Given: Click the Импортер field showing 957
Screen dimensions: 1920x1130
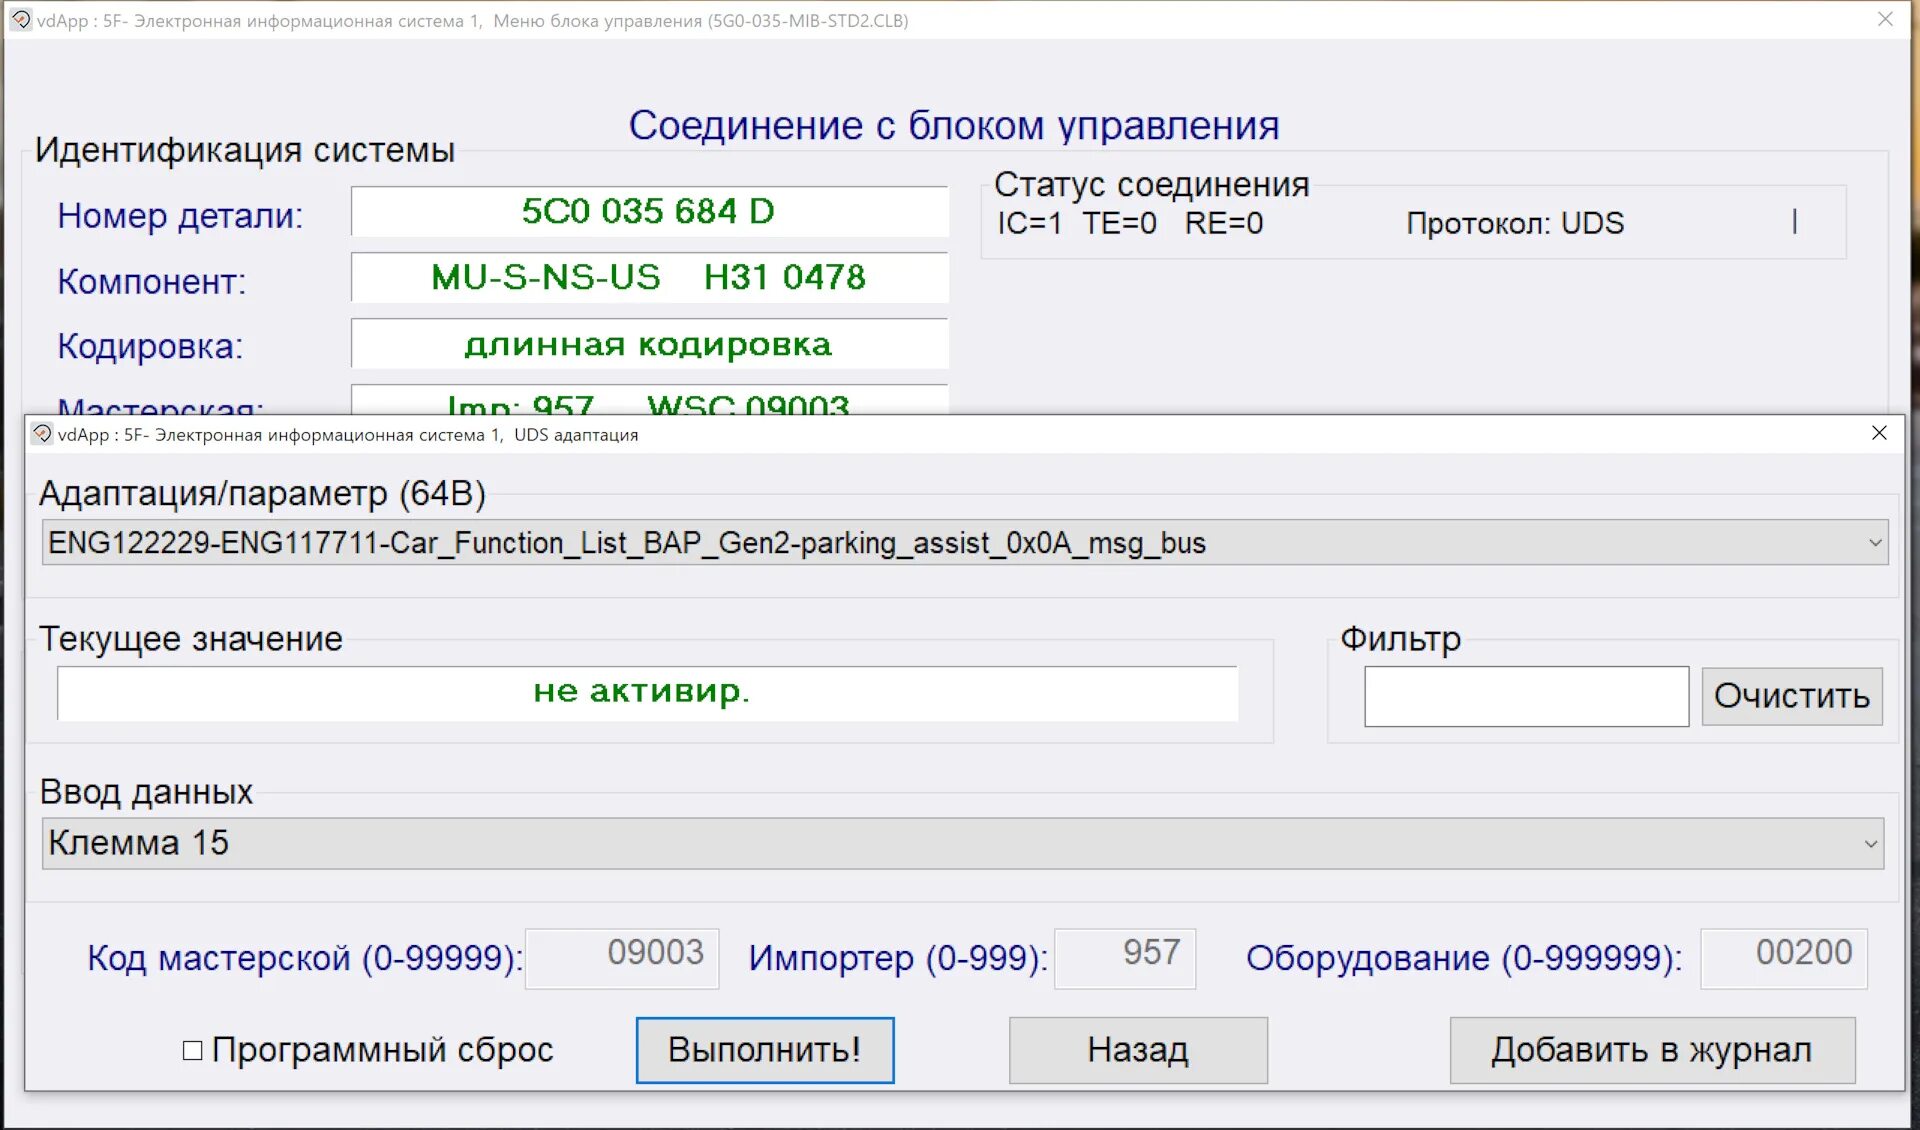Looking at the screenshot, I should (1125, 957).
